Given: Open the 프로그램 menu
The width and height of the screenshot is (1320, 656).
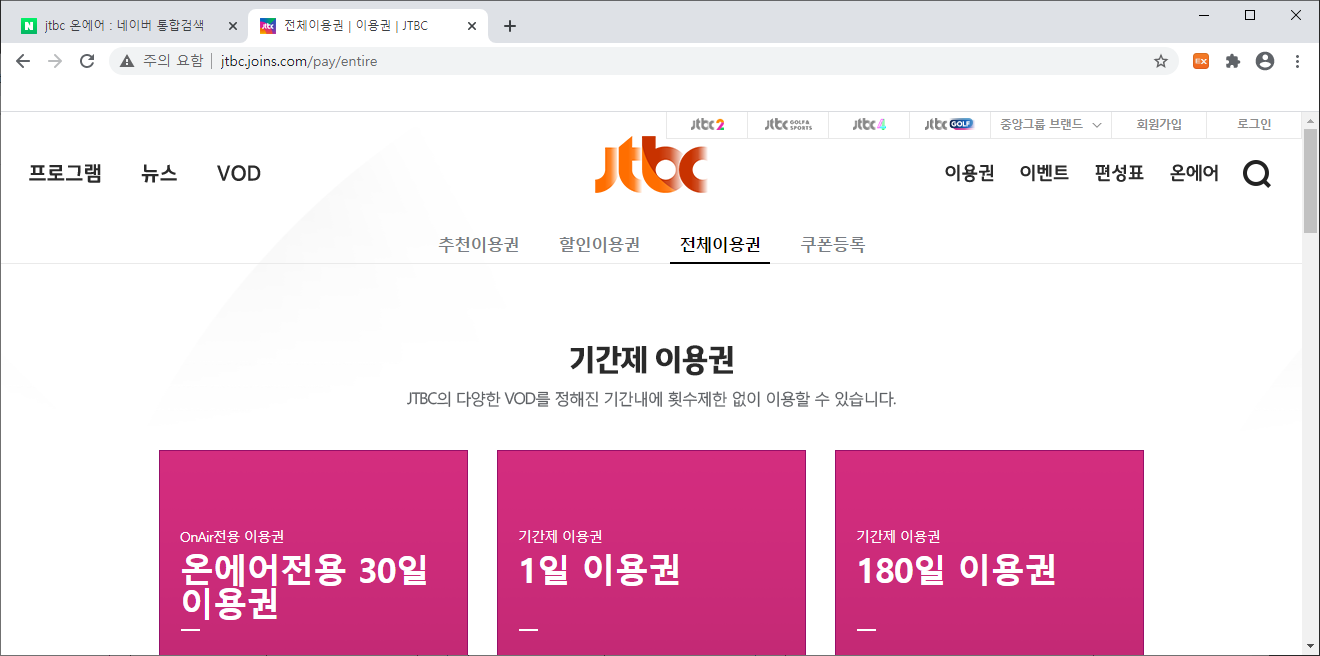Looking at the screenshot, I should [x=65, y=173].
